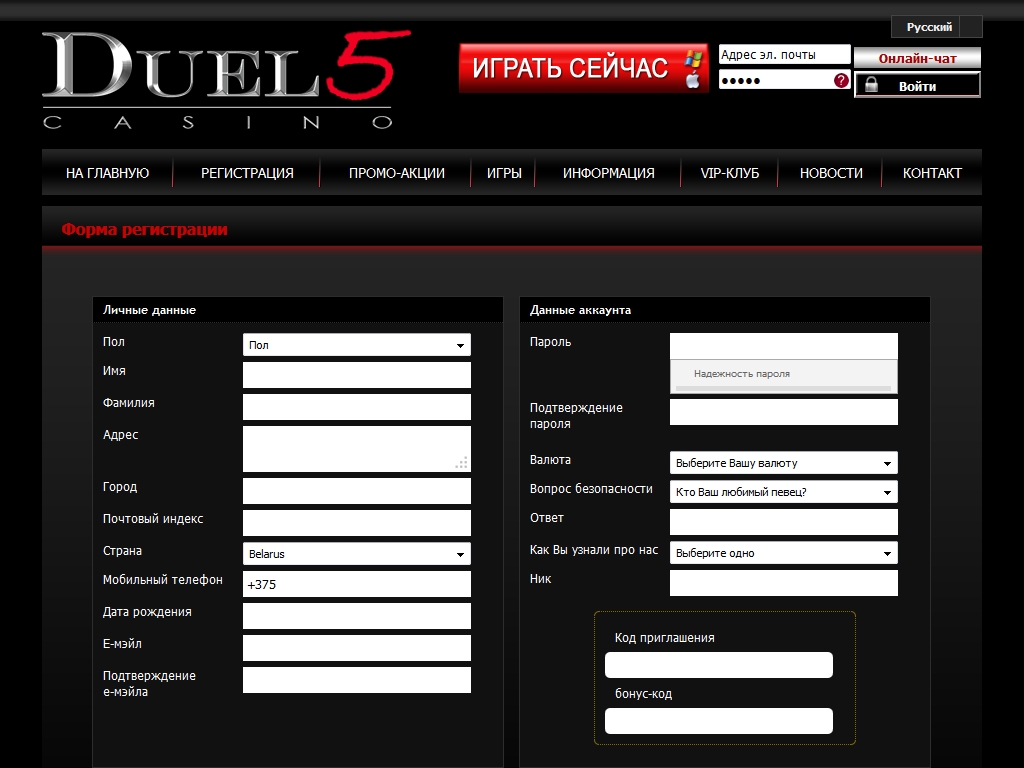Click the password help question mark icon
Image resolution: width=1024 pixels, height=768 pixels.
pos(842,81)
